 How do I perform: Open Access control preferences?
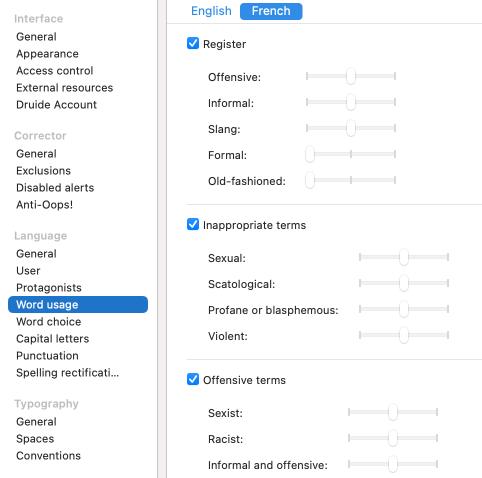point(55,71)
